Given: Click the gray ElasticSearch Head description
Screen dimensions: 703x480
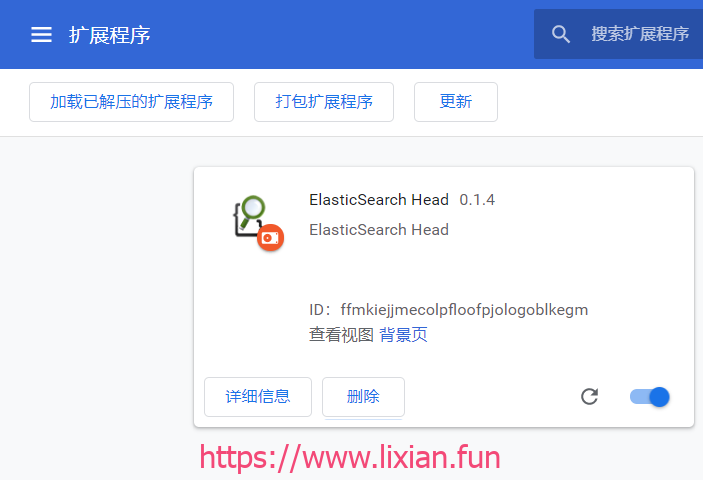Looking at the screenshot, I should [x=379, y=229].
